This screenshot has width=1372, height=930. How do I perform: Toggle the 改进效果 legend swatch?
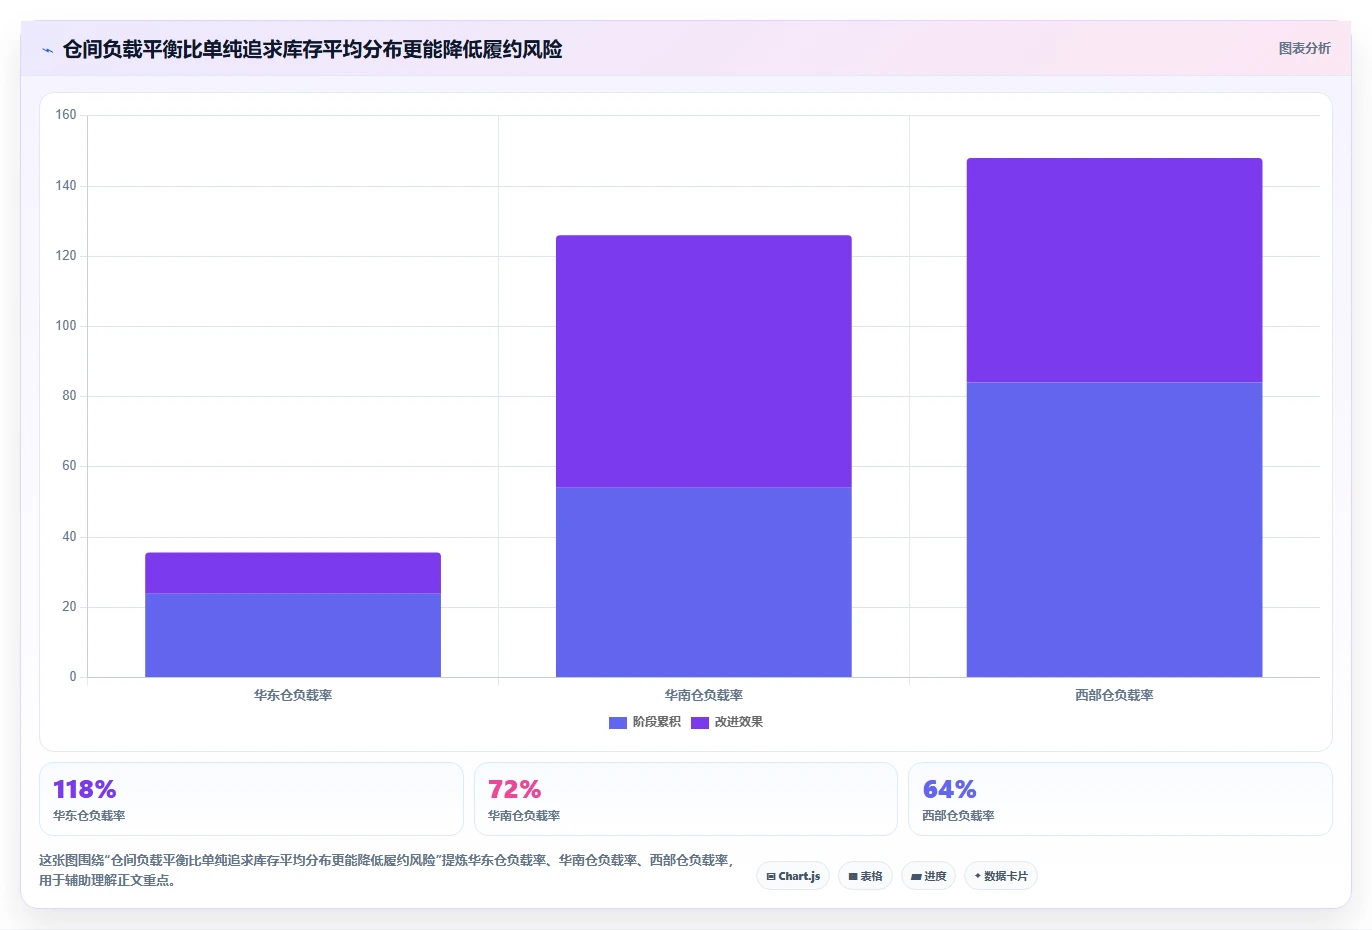coord(700,722)
